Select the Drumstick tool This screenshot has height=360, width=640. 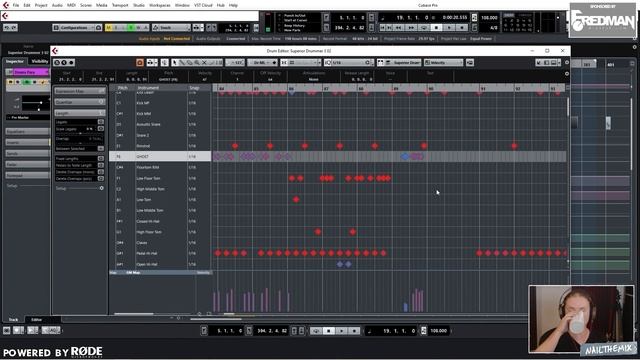click(182, 62)
